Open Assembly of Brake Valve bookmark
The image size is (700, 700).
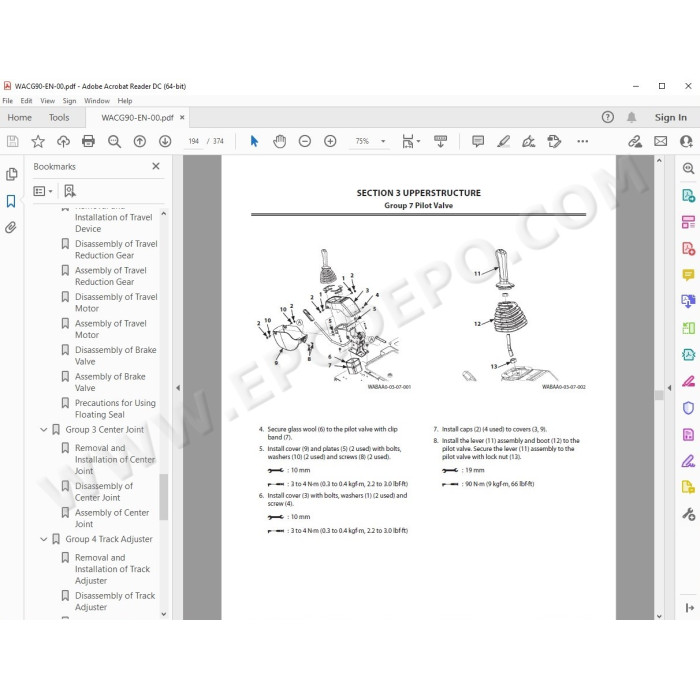(110, 382)
